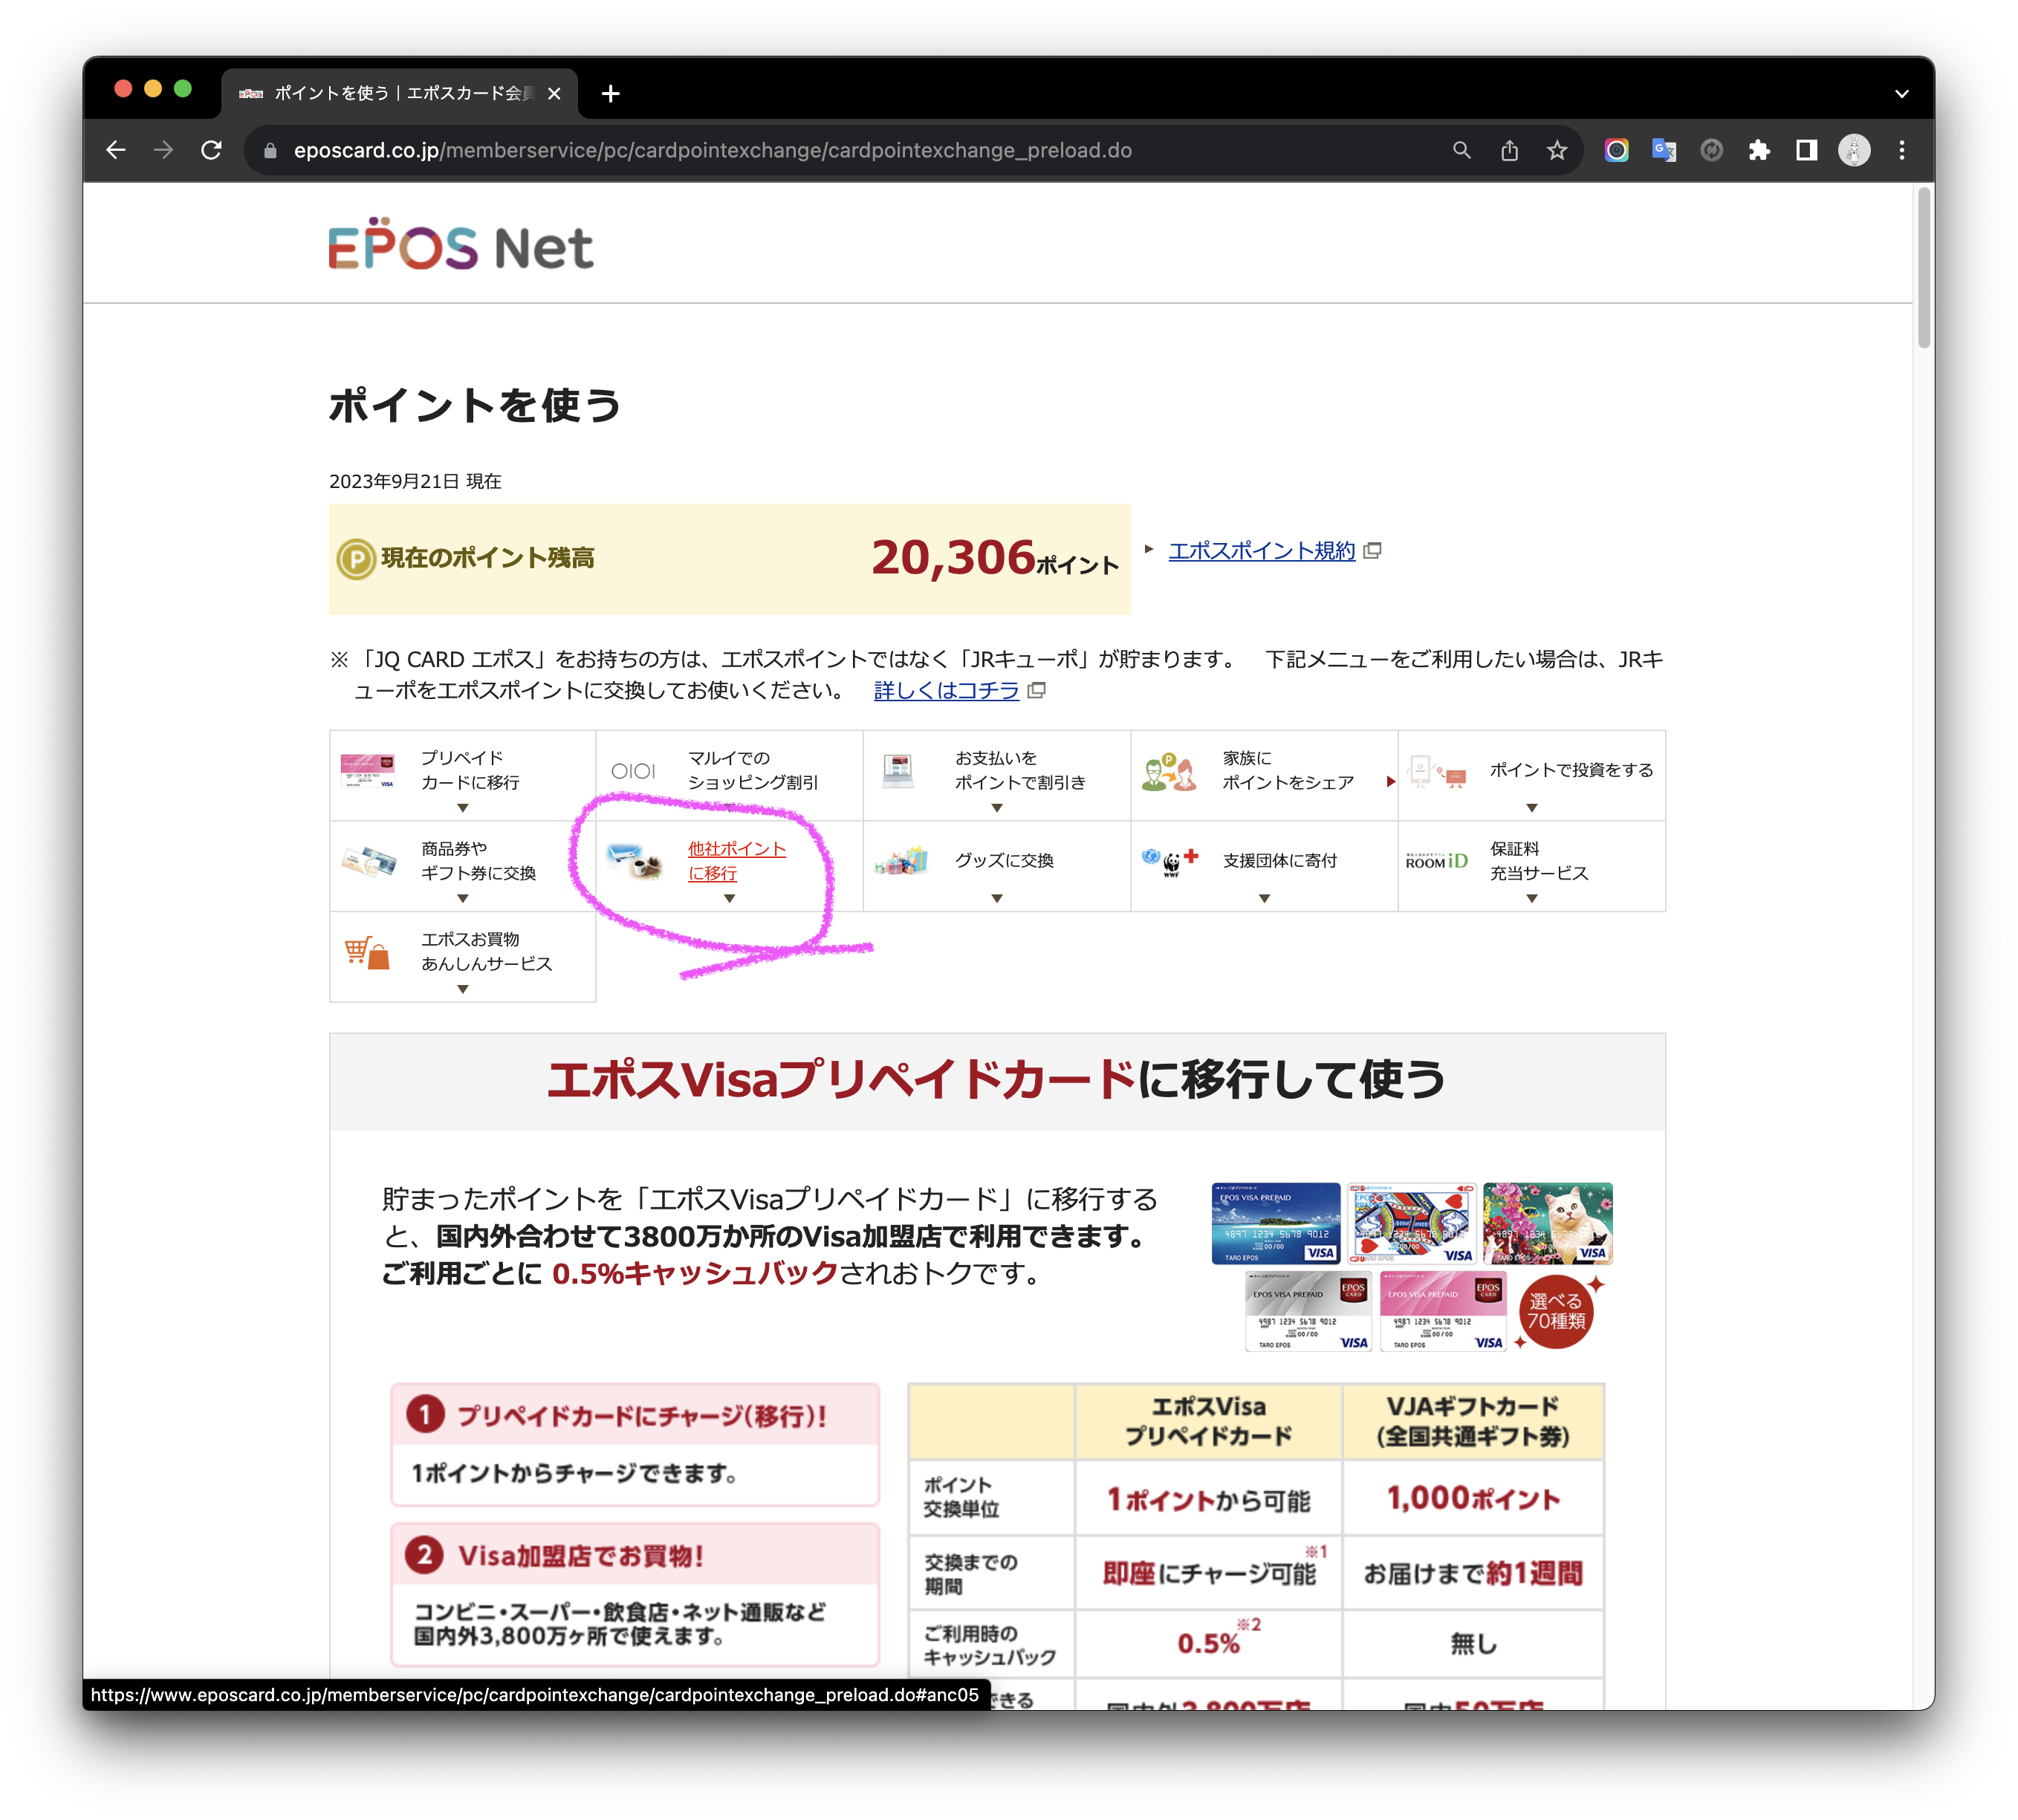Viewport: 2018px width, 1820px height.
Task: Click the cat design prepaid card image
Action: tap(1546, 1223)
